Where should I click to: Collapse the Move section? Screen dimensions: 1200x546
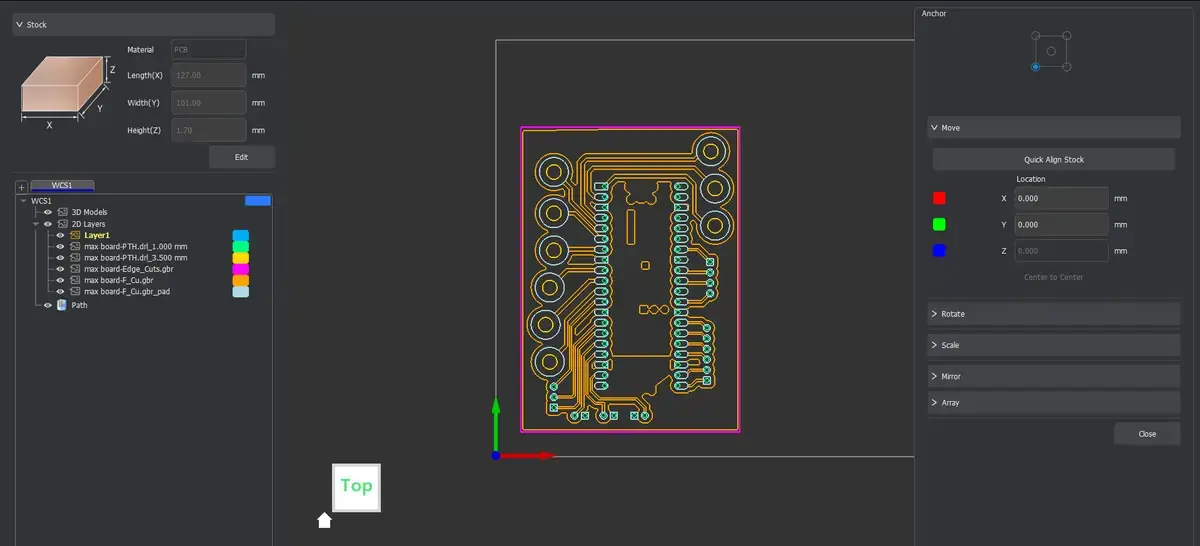coord(1054,128)
